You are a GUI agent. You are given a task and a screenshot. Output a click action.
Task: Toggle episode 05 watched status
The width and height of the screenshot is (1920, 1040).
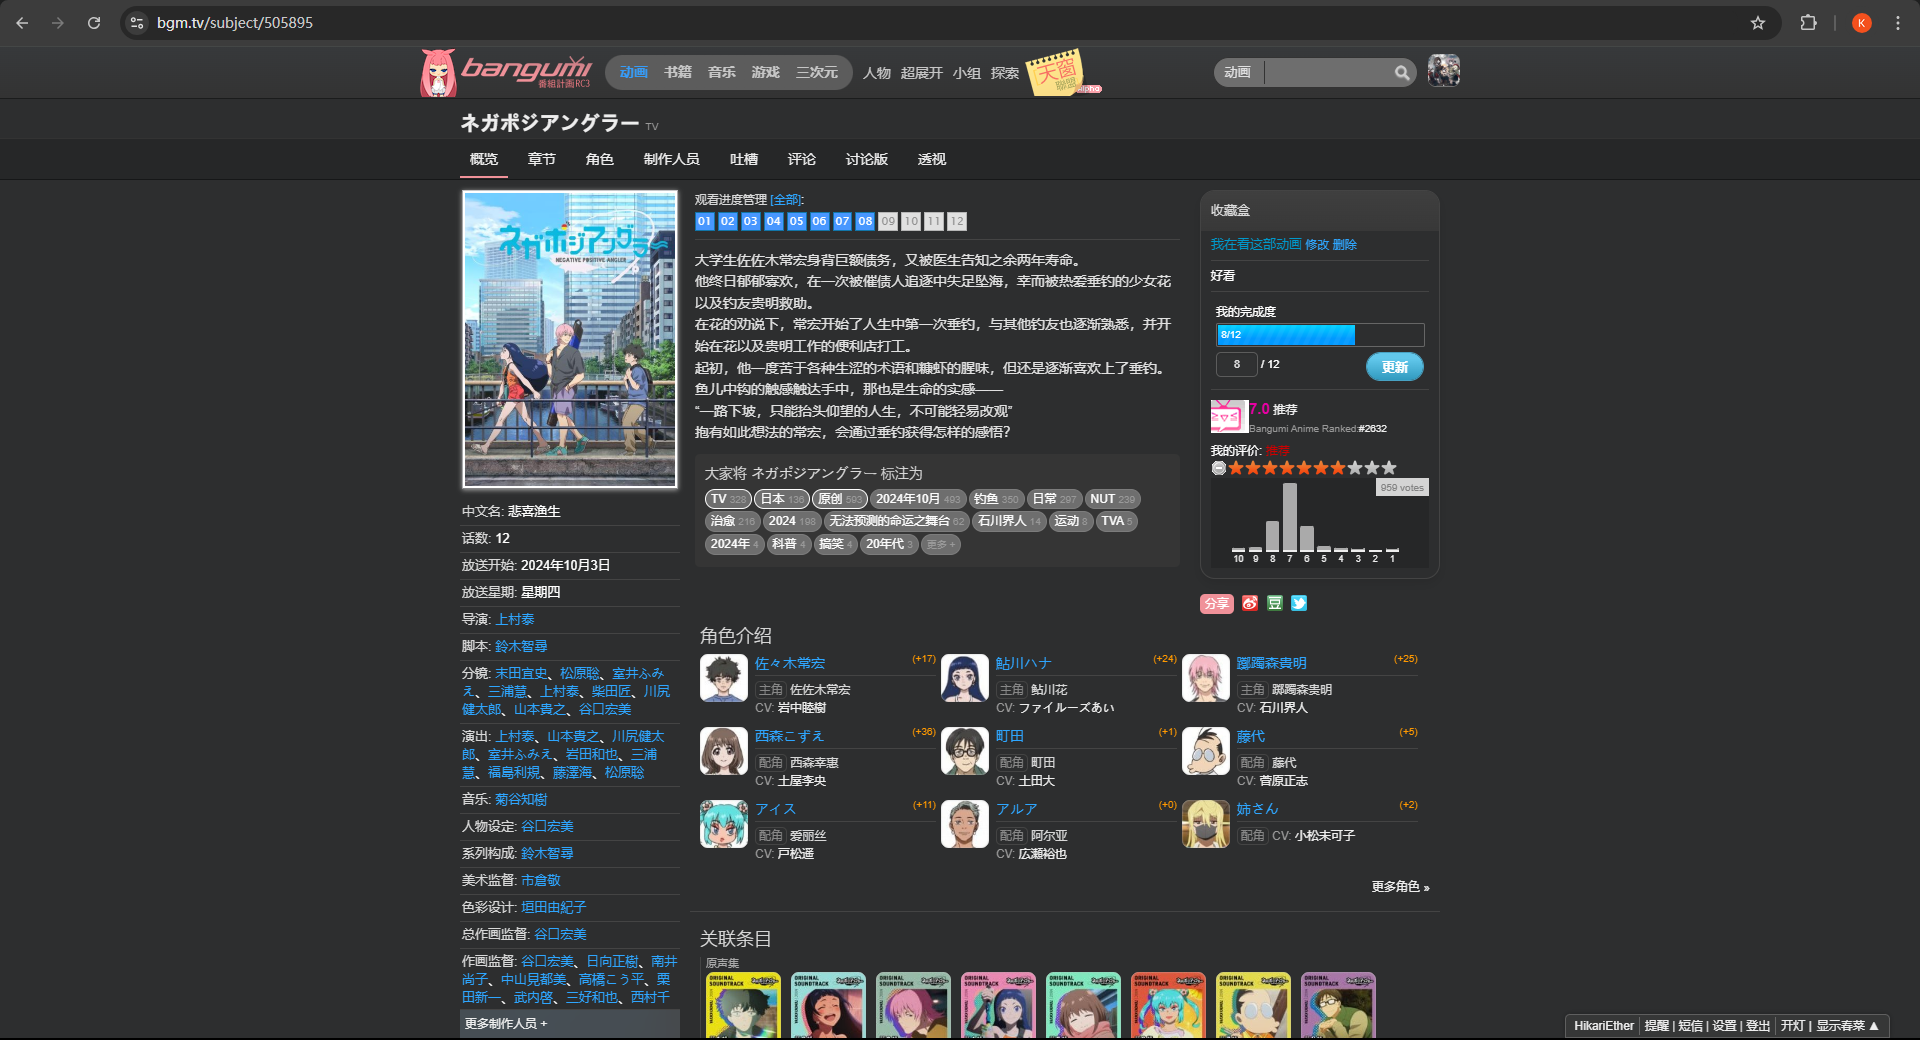tap(796, 221)
